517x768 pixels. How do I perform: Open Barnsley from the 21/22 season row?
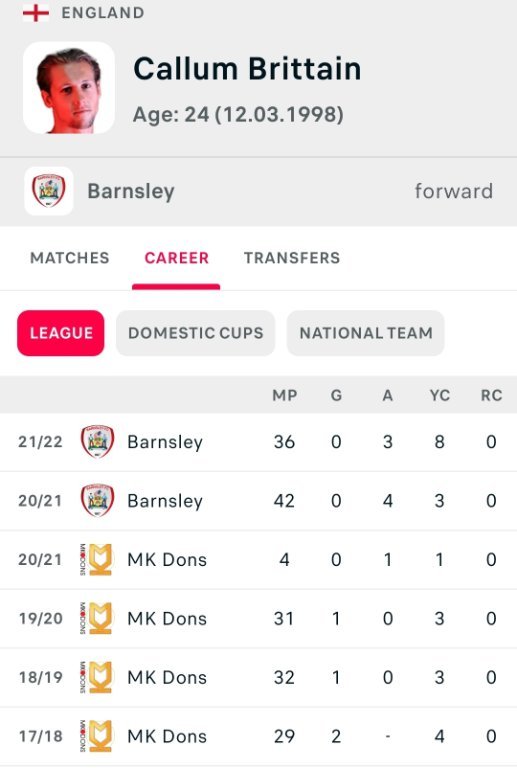coord(165,442)
